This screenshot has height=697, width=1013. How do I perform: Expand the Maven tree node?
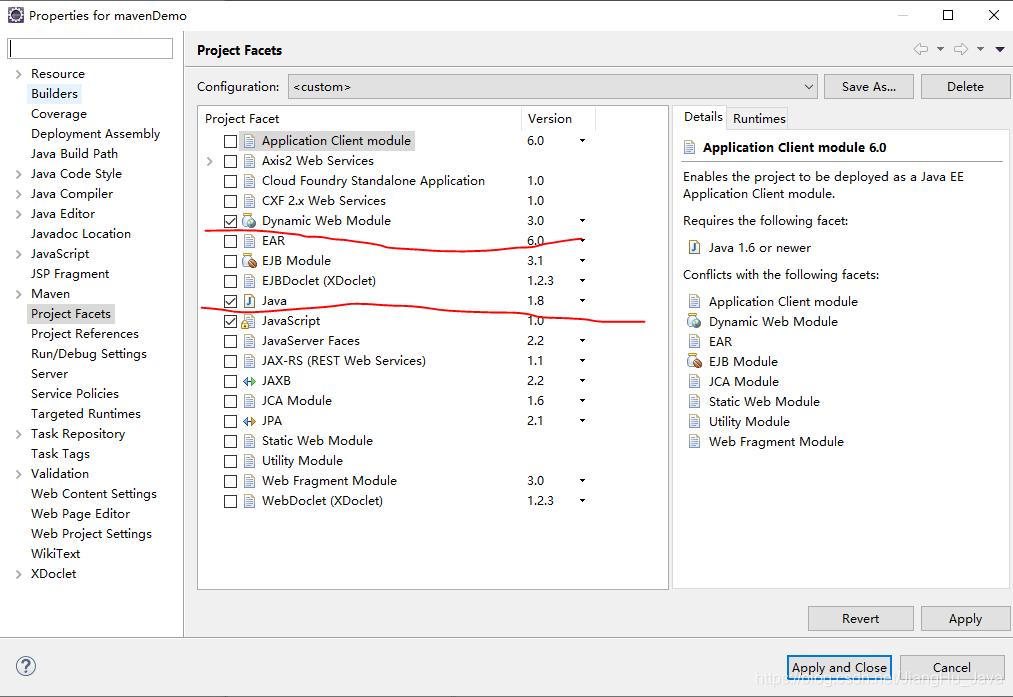point(19,295)
